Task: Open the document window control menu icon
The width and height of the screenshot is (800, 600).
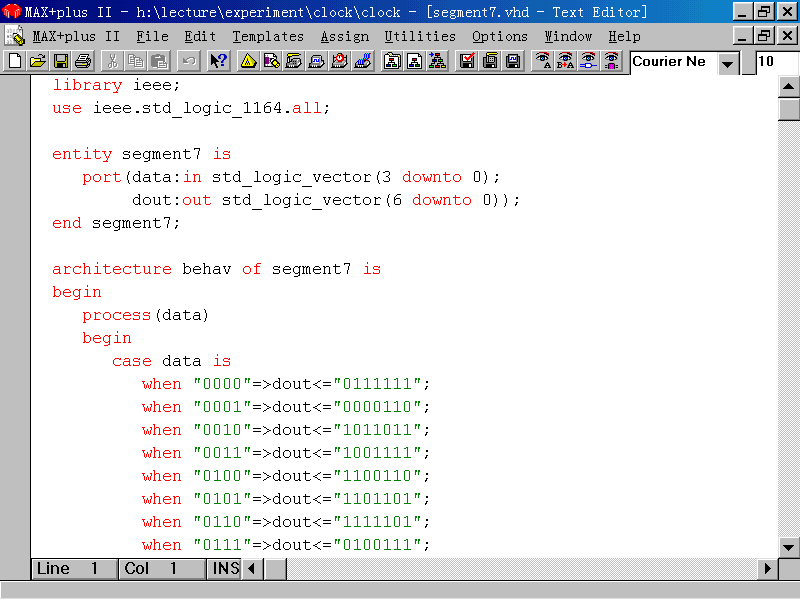Action: pyautogui.click(x=15, y=36)
